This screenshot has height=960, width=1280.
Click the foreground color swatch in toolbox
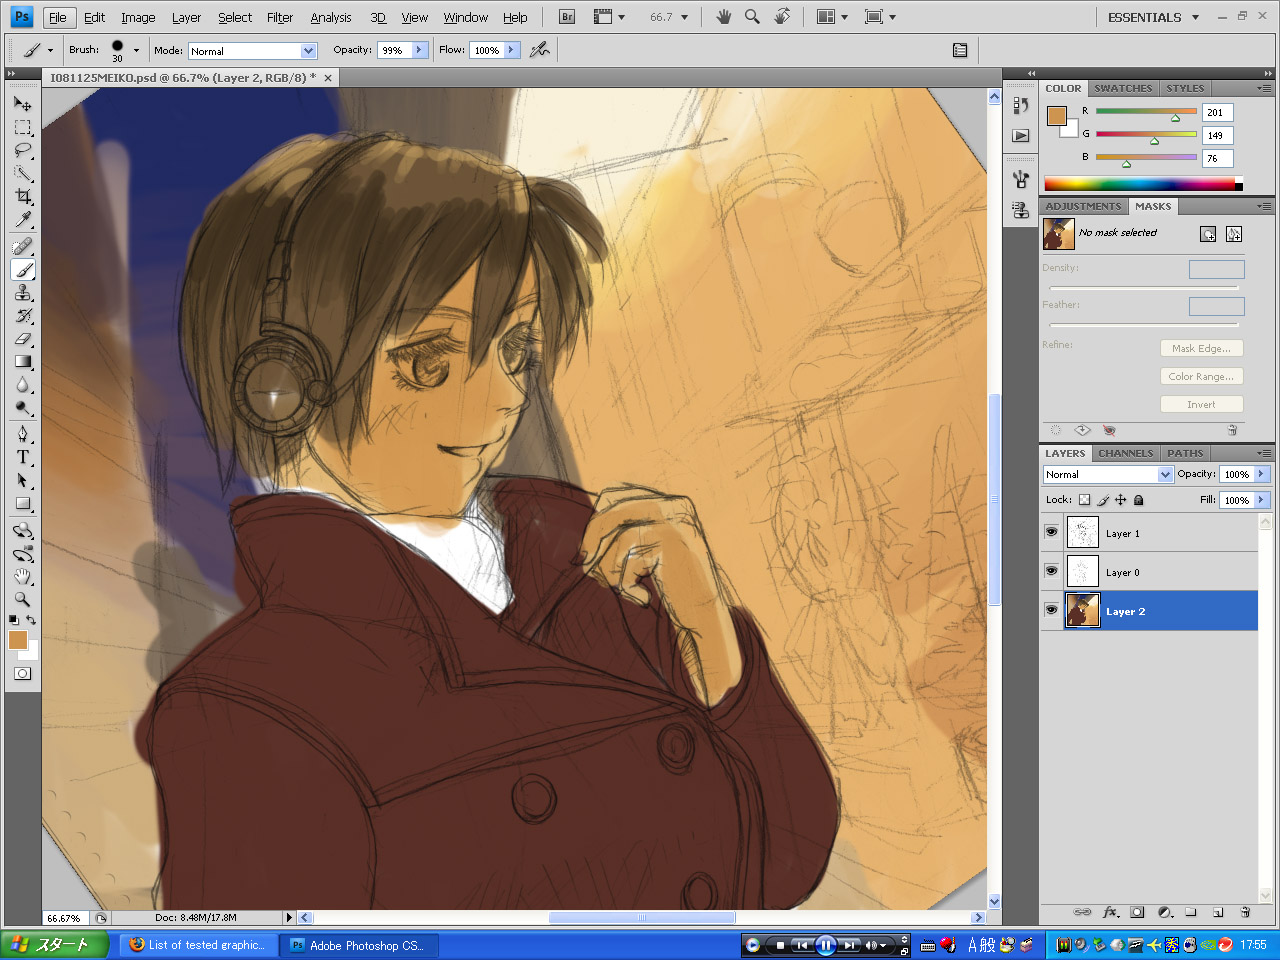click(17, 640)
